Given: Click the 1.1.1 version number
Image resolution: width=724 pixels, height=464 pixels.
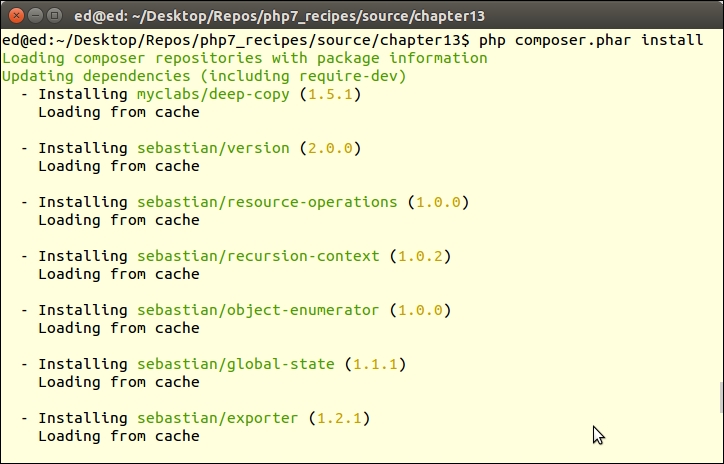Looking at the screenshot, I should [x=375, y=364].
